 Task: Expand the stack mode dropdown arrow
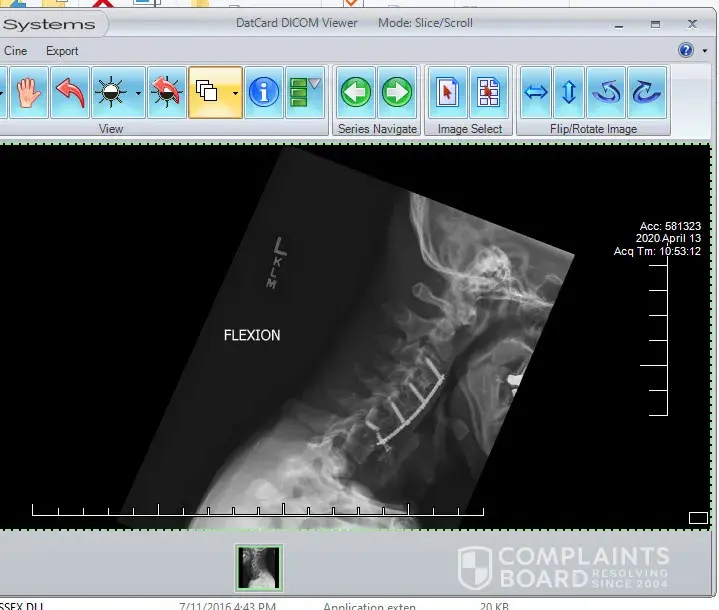click(234, 93)
